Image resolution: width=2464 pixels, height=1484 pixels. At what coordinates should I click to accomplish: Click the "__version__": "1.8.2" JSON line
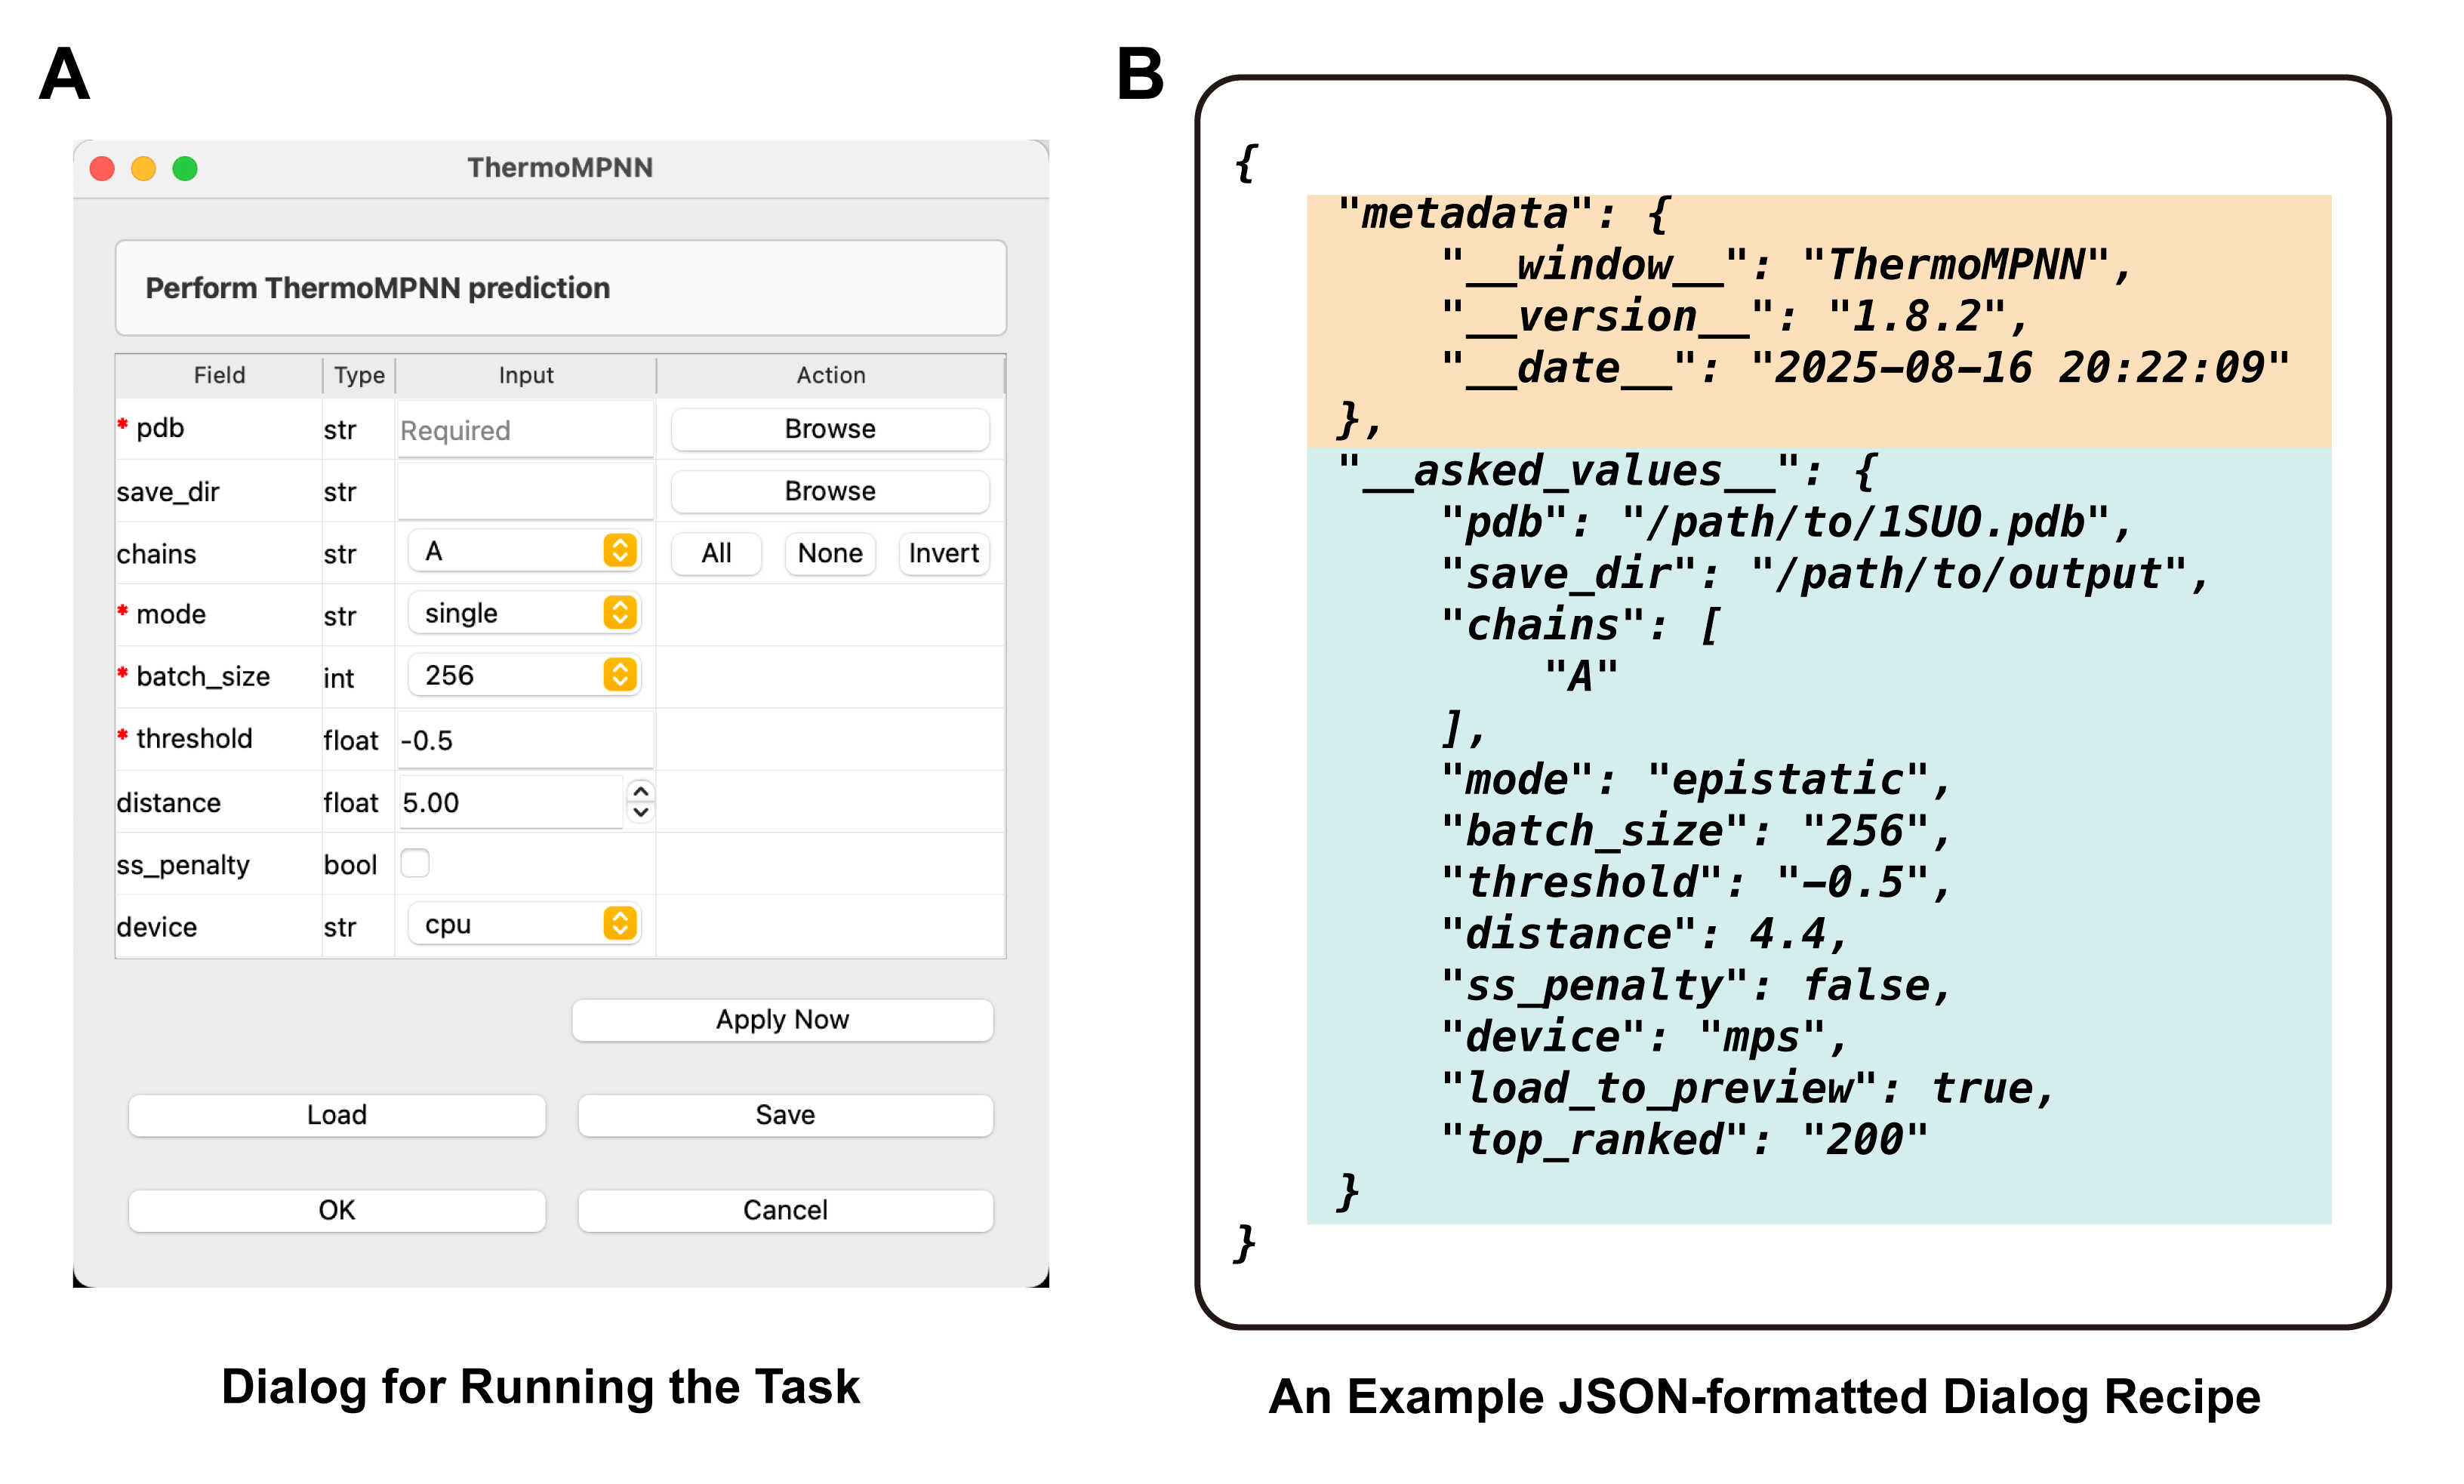1735,317
